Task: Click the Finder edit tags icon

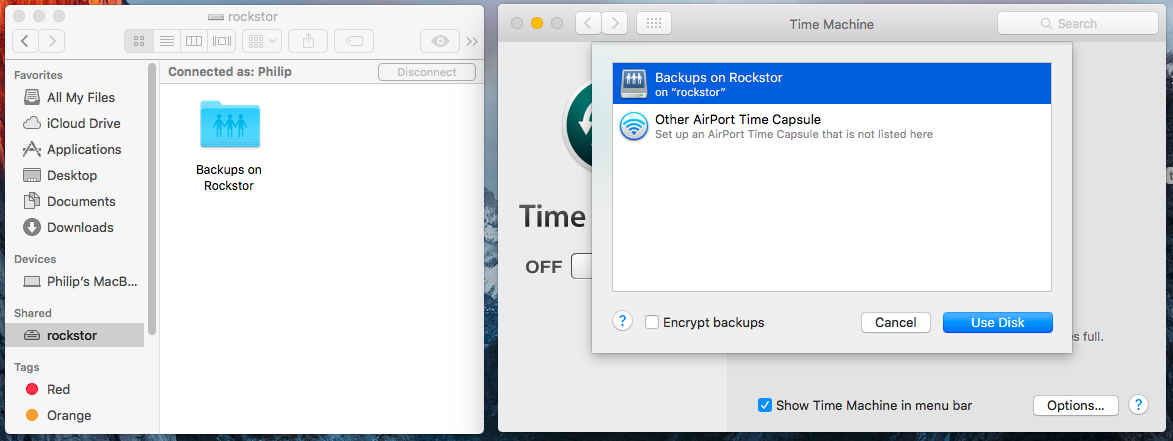Action: click(354, 41)
